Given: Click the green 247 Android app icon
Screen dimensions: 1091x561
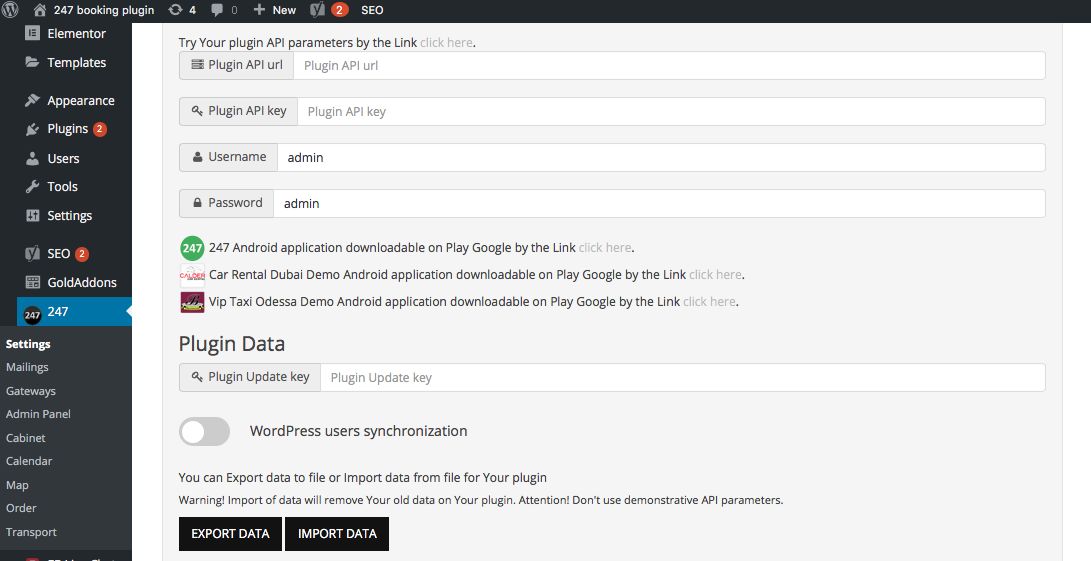Looking at the screenshot, I should [x=192, y=248].
